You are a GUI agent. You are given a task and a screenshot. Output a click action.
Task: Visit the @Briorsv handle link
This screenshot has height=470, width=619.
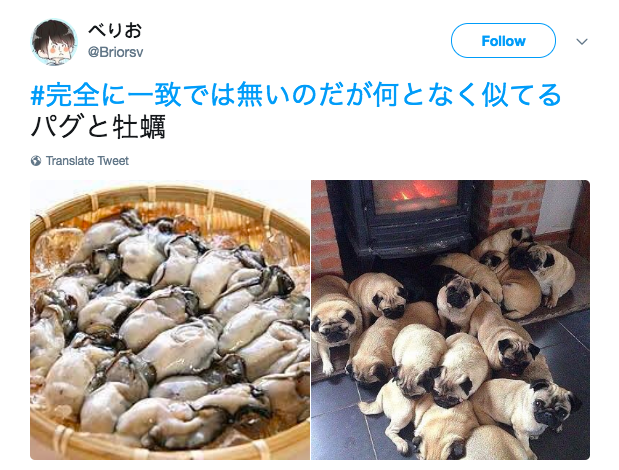(x=115, y=52)
